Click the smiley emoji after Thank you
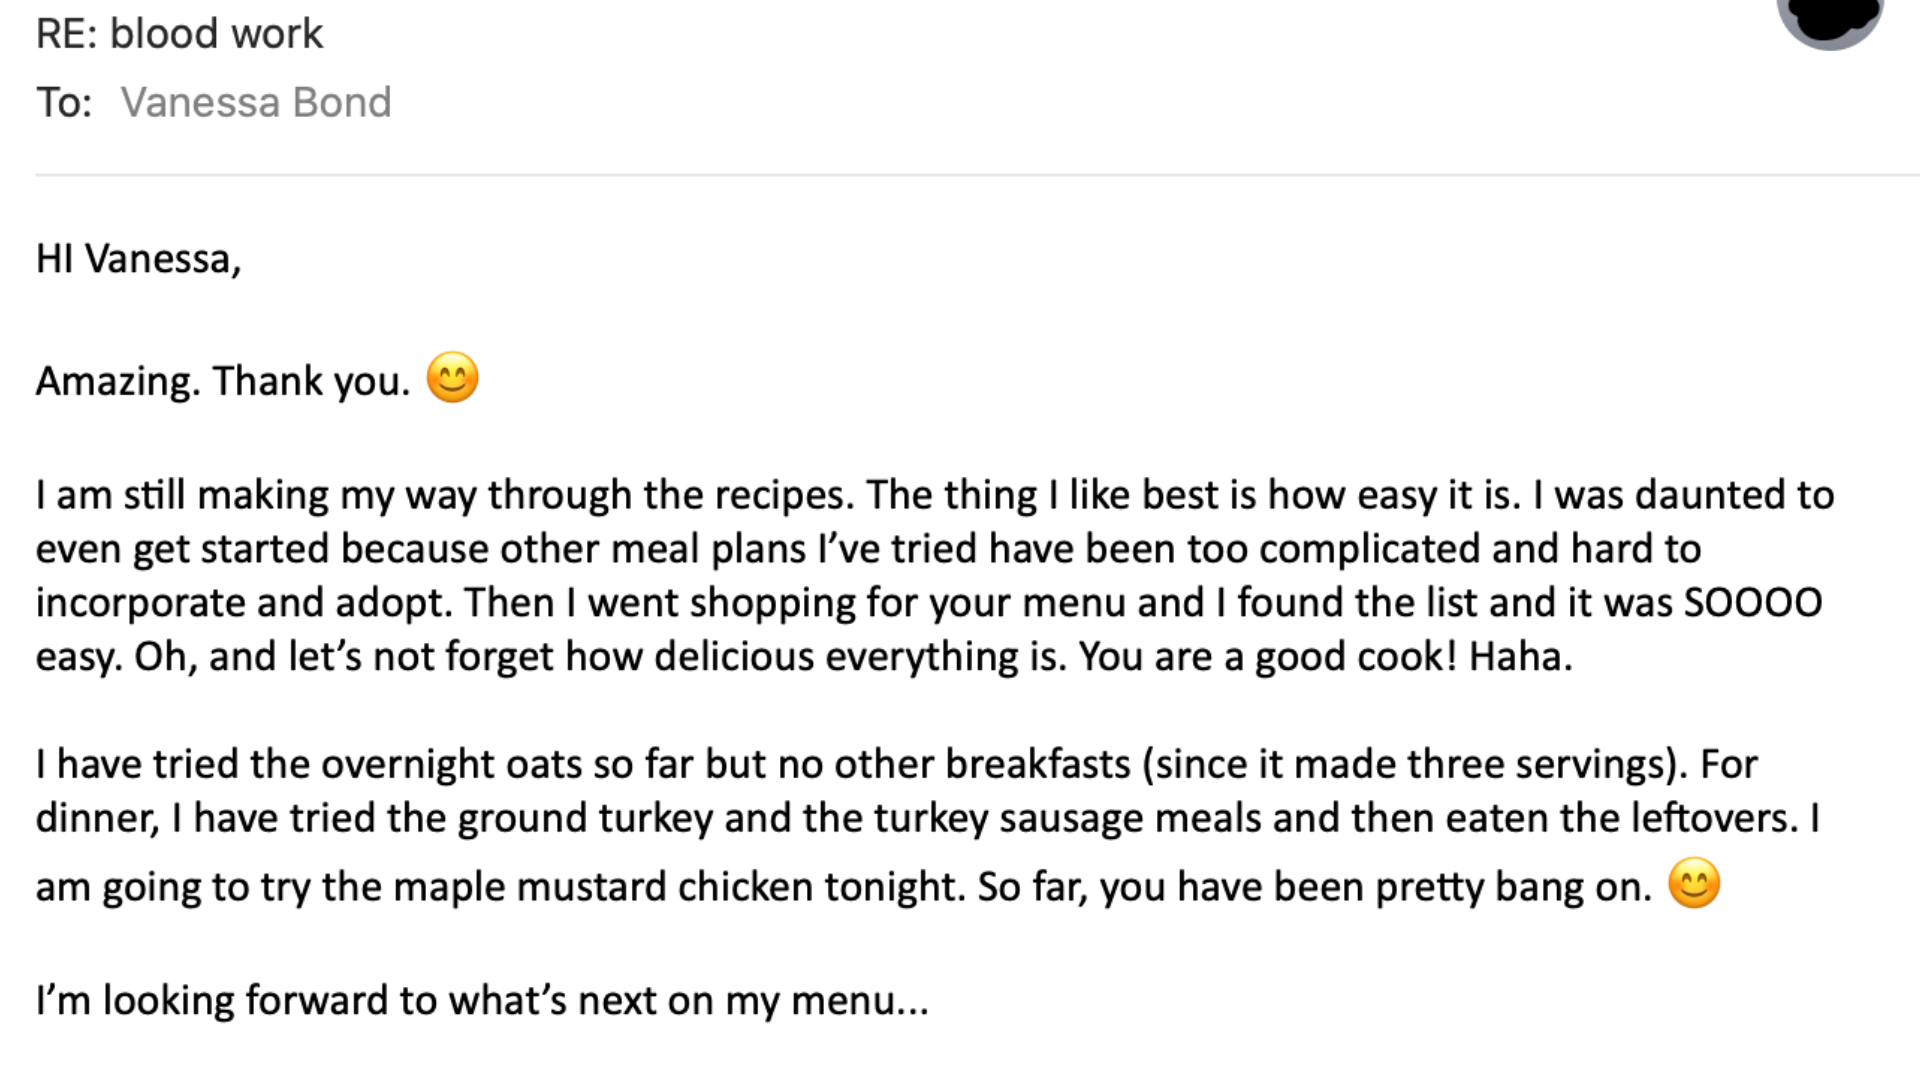This screenshot has width=1920, height=1080. tap(453, 378)
